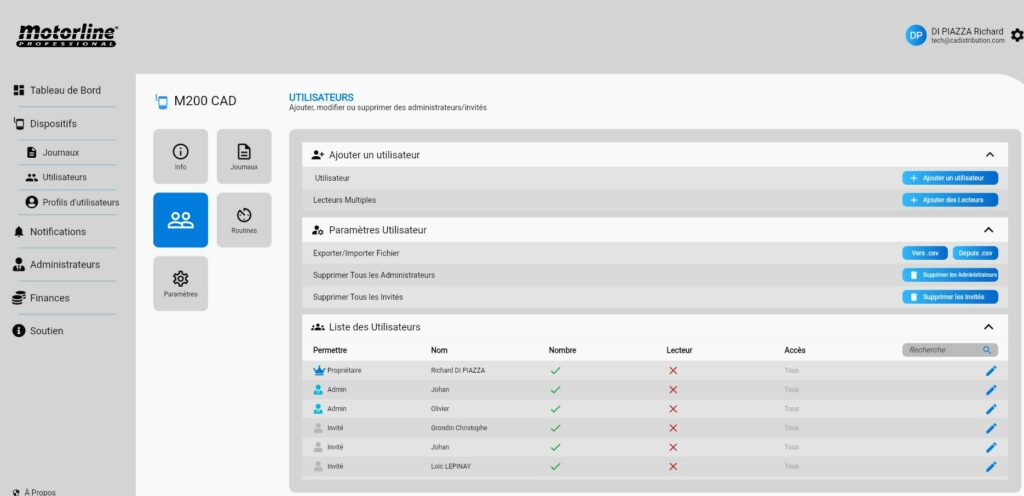Image resolution: width=1024 pixels, height=496 pixels.
Task: Click the DP profile avatar
Action: pyautogui.click(x=915, y=35)
